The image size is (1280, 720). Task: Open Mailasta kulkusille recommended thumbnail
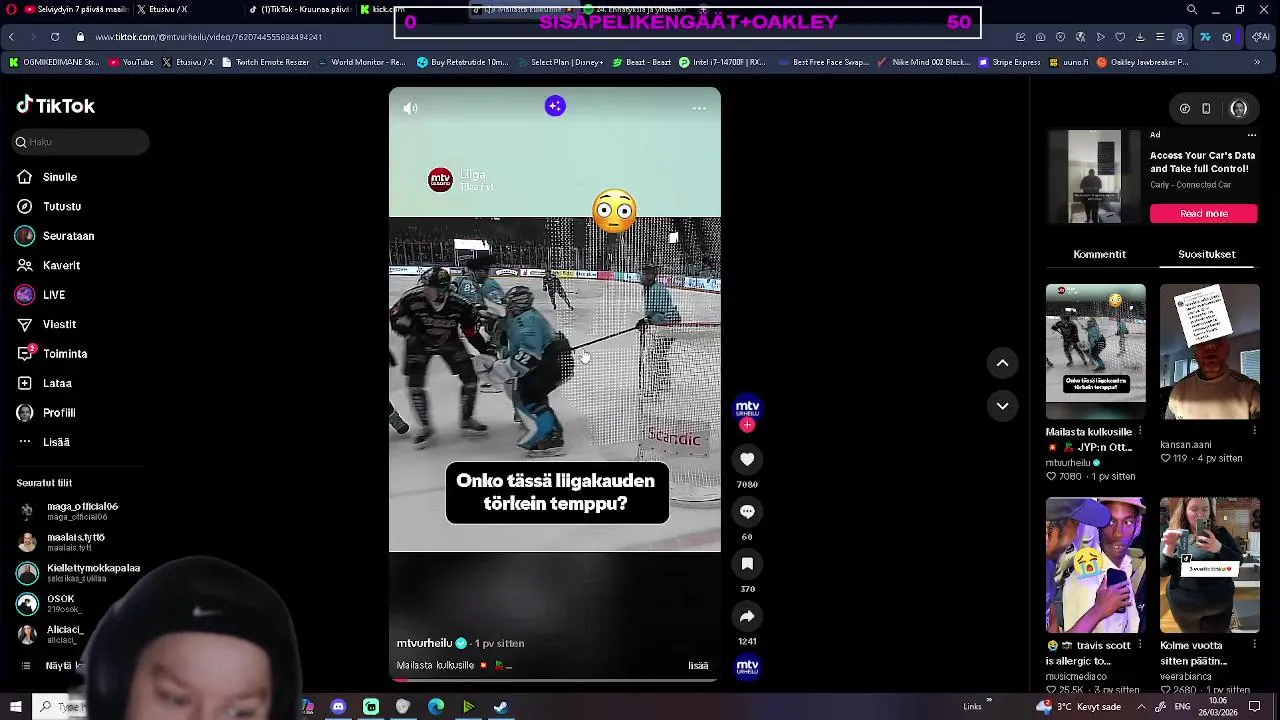click(x=1096, y=351)
